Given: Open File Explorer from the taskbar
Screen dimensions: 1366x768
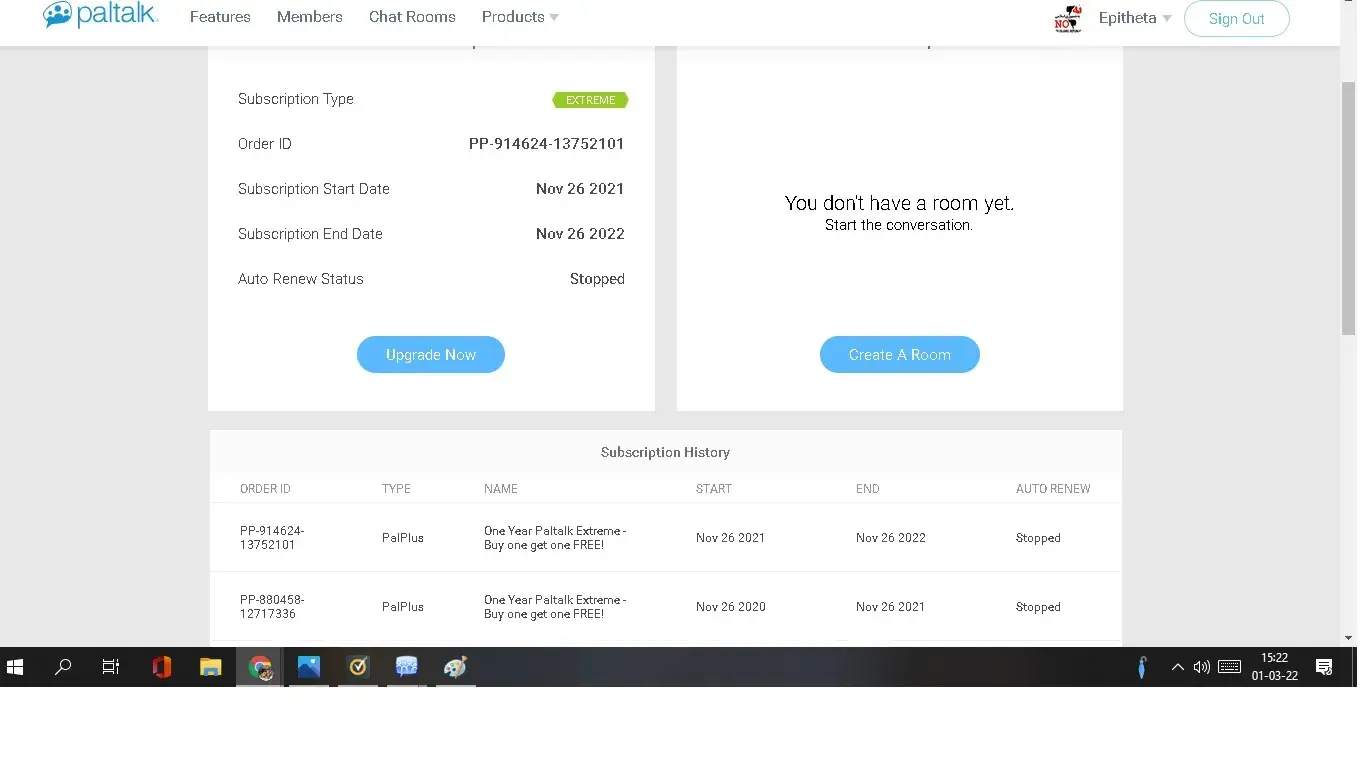Looking at the screenshot, I should pos(210,667).
